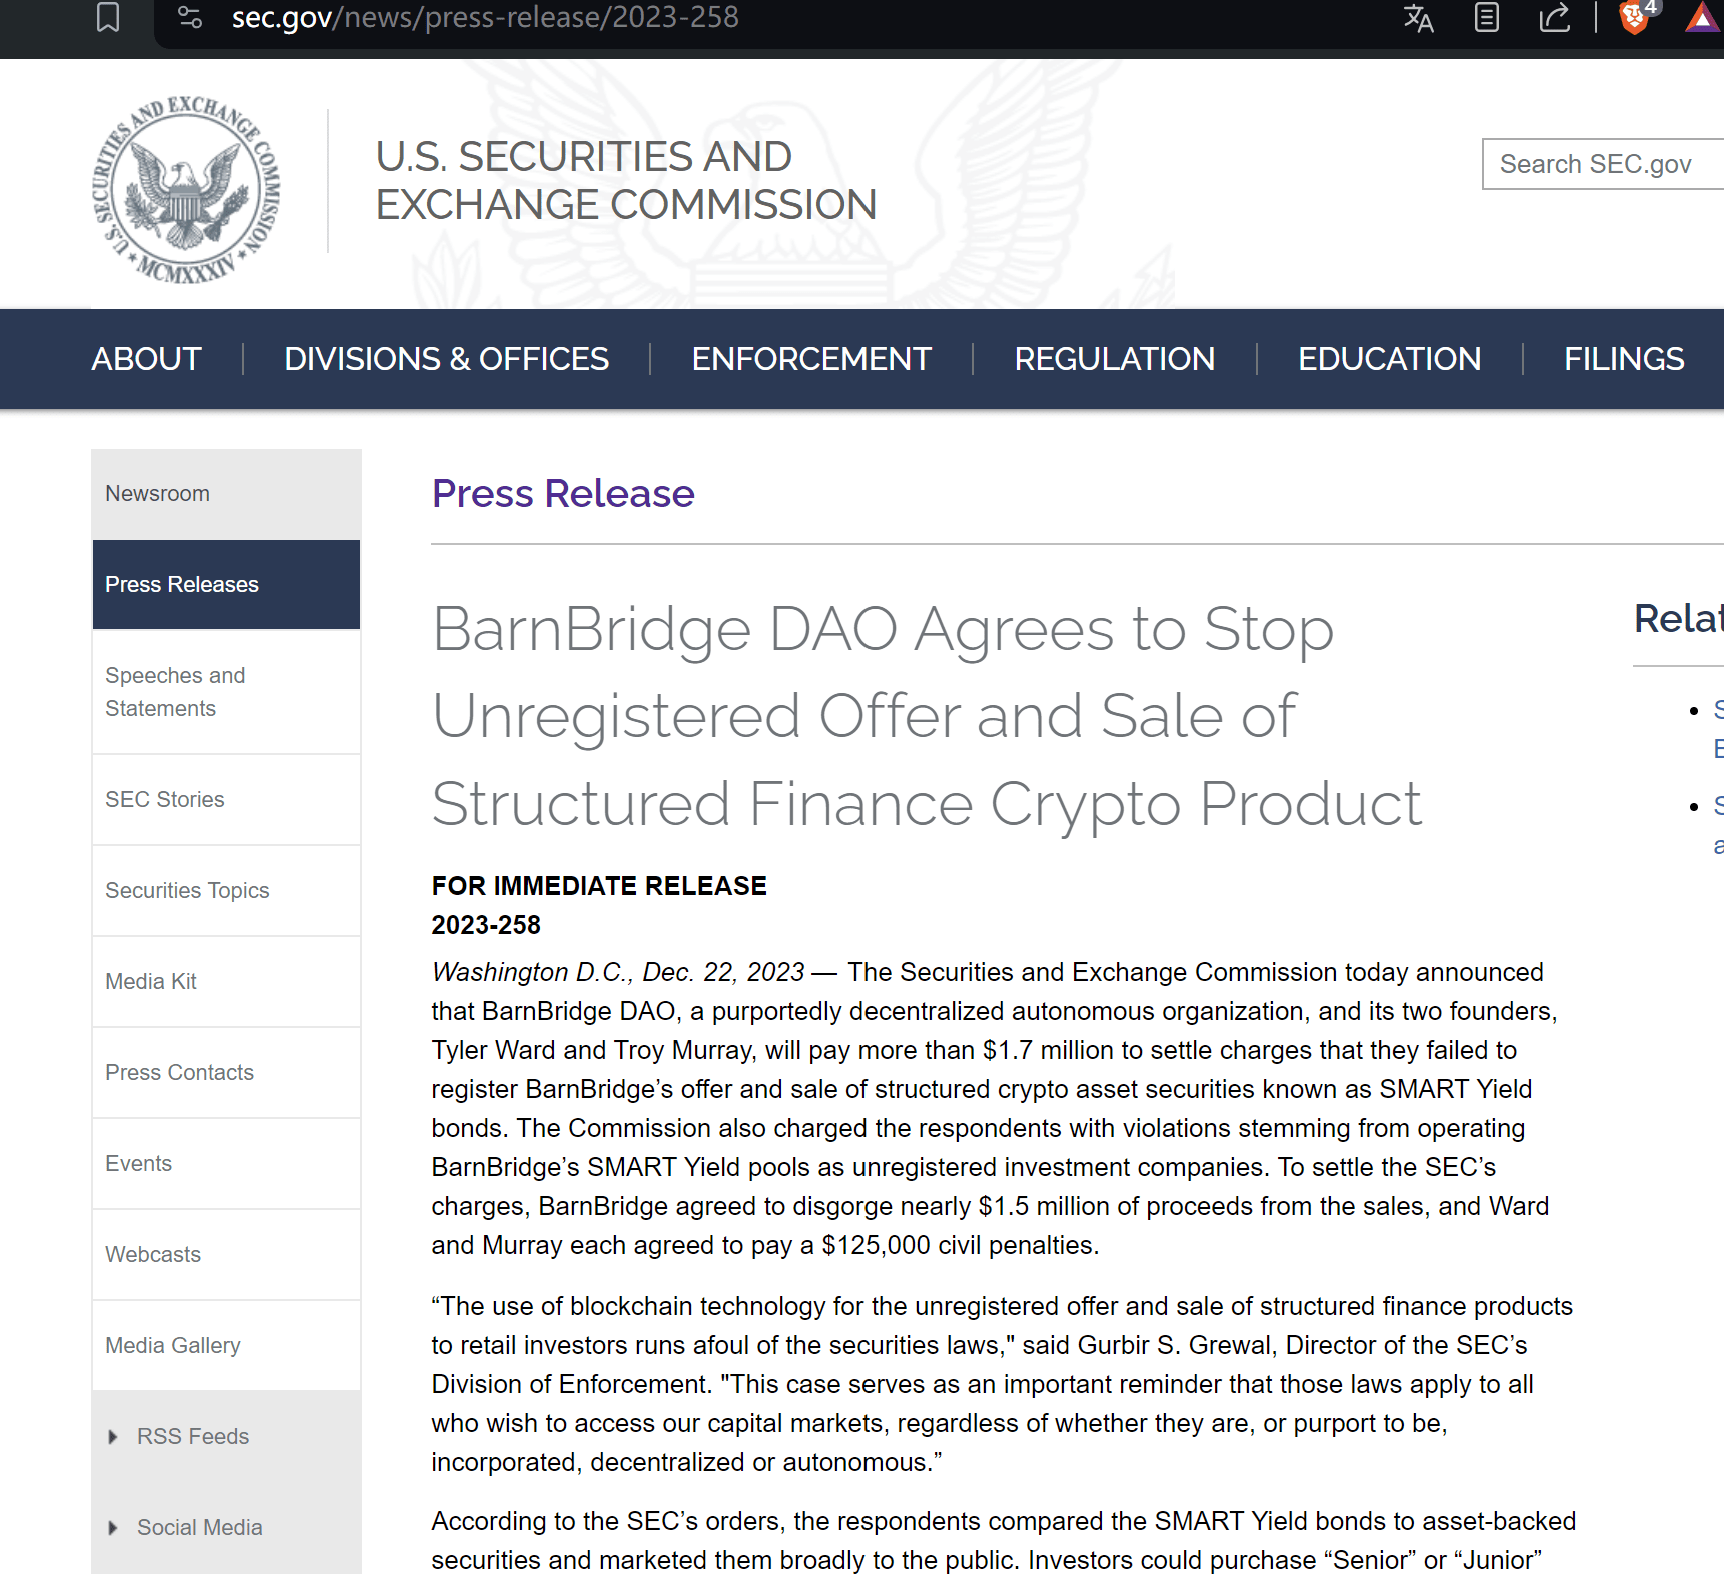Open the Webcasts page
The width and height of the screenshot is (1724, 1586).
(x=152, y=1254)
